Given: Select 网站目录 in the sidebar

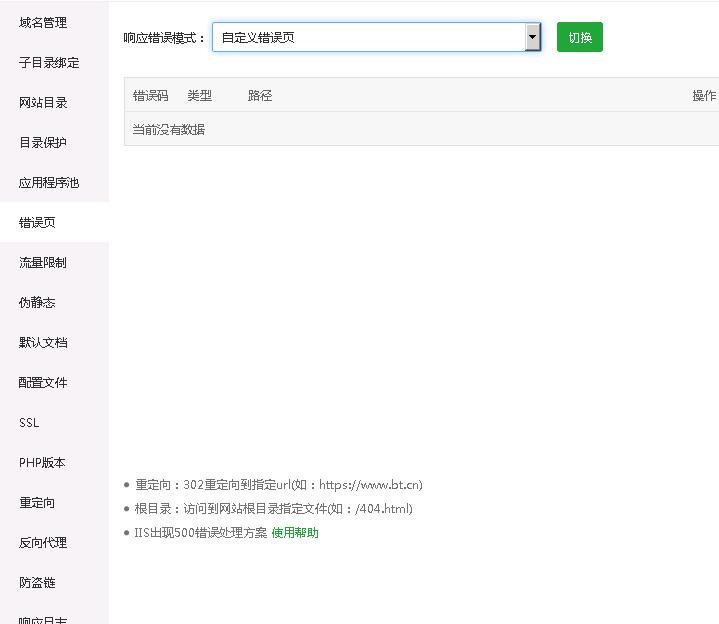Looking at the screenshot, I should tap(43, 102).
